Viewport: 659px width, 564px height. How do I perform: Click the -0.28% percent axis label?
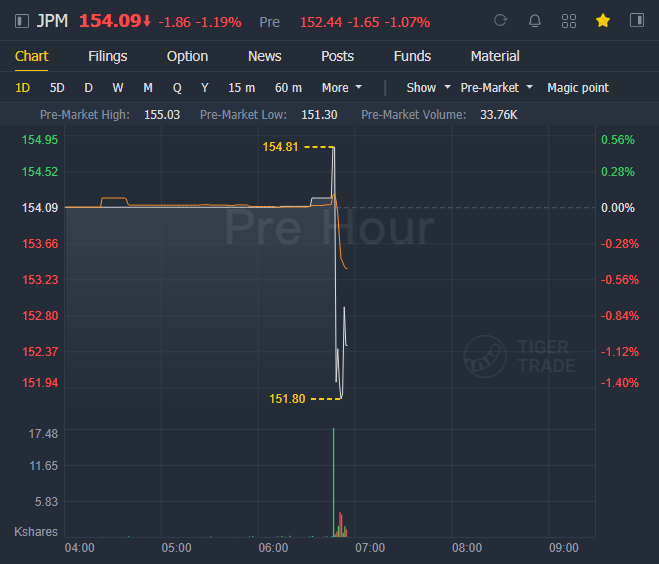619,244
